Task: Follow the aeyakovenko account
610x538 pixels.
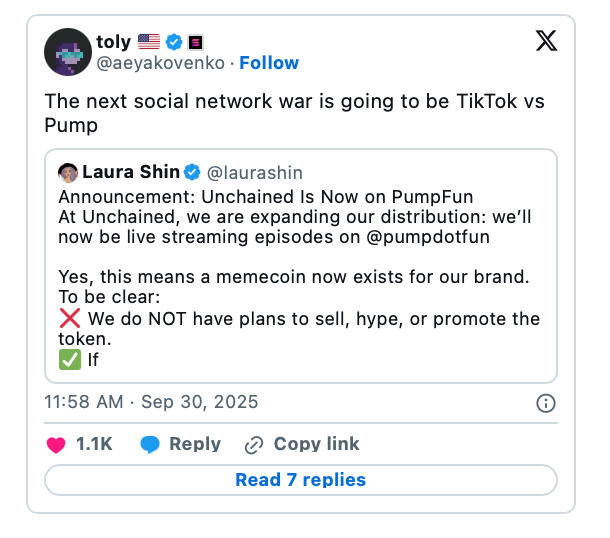Action: (x=269, y=63)
